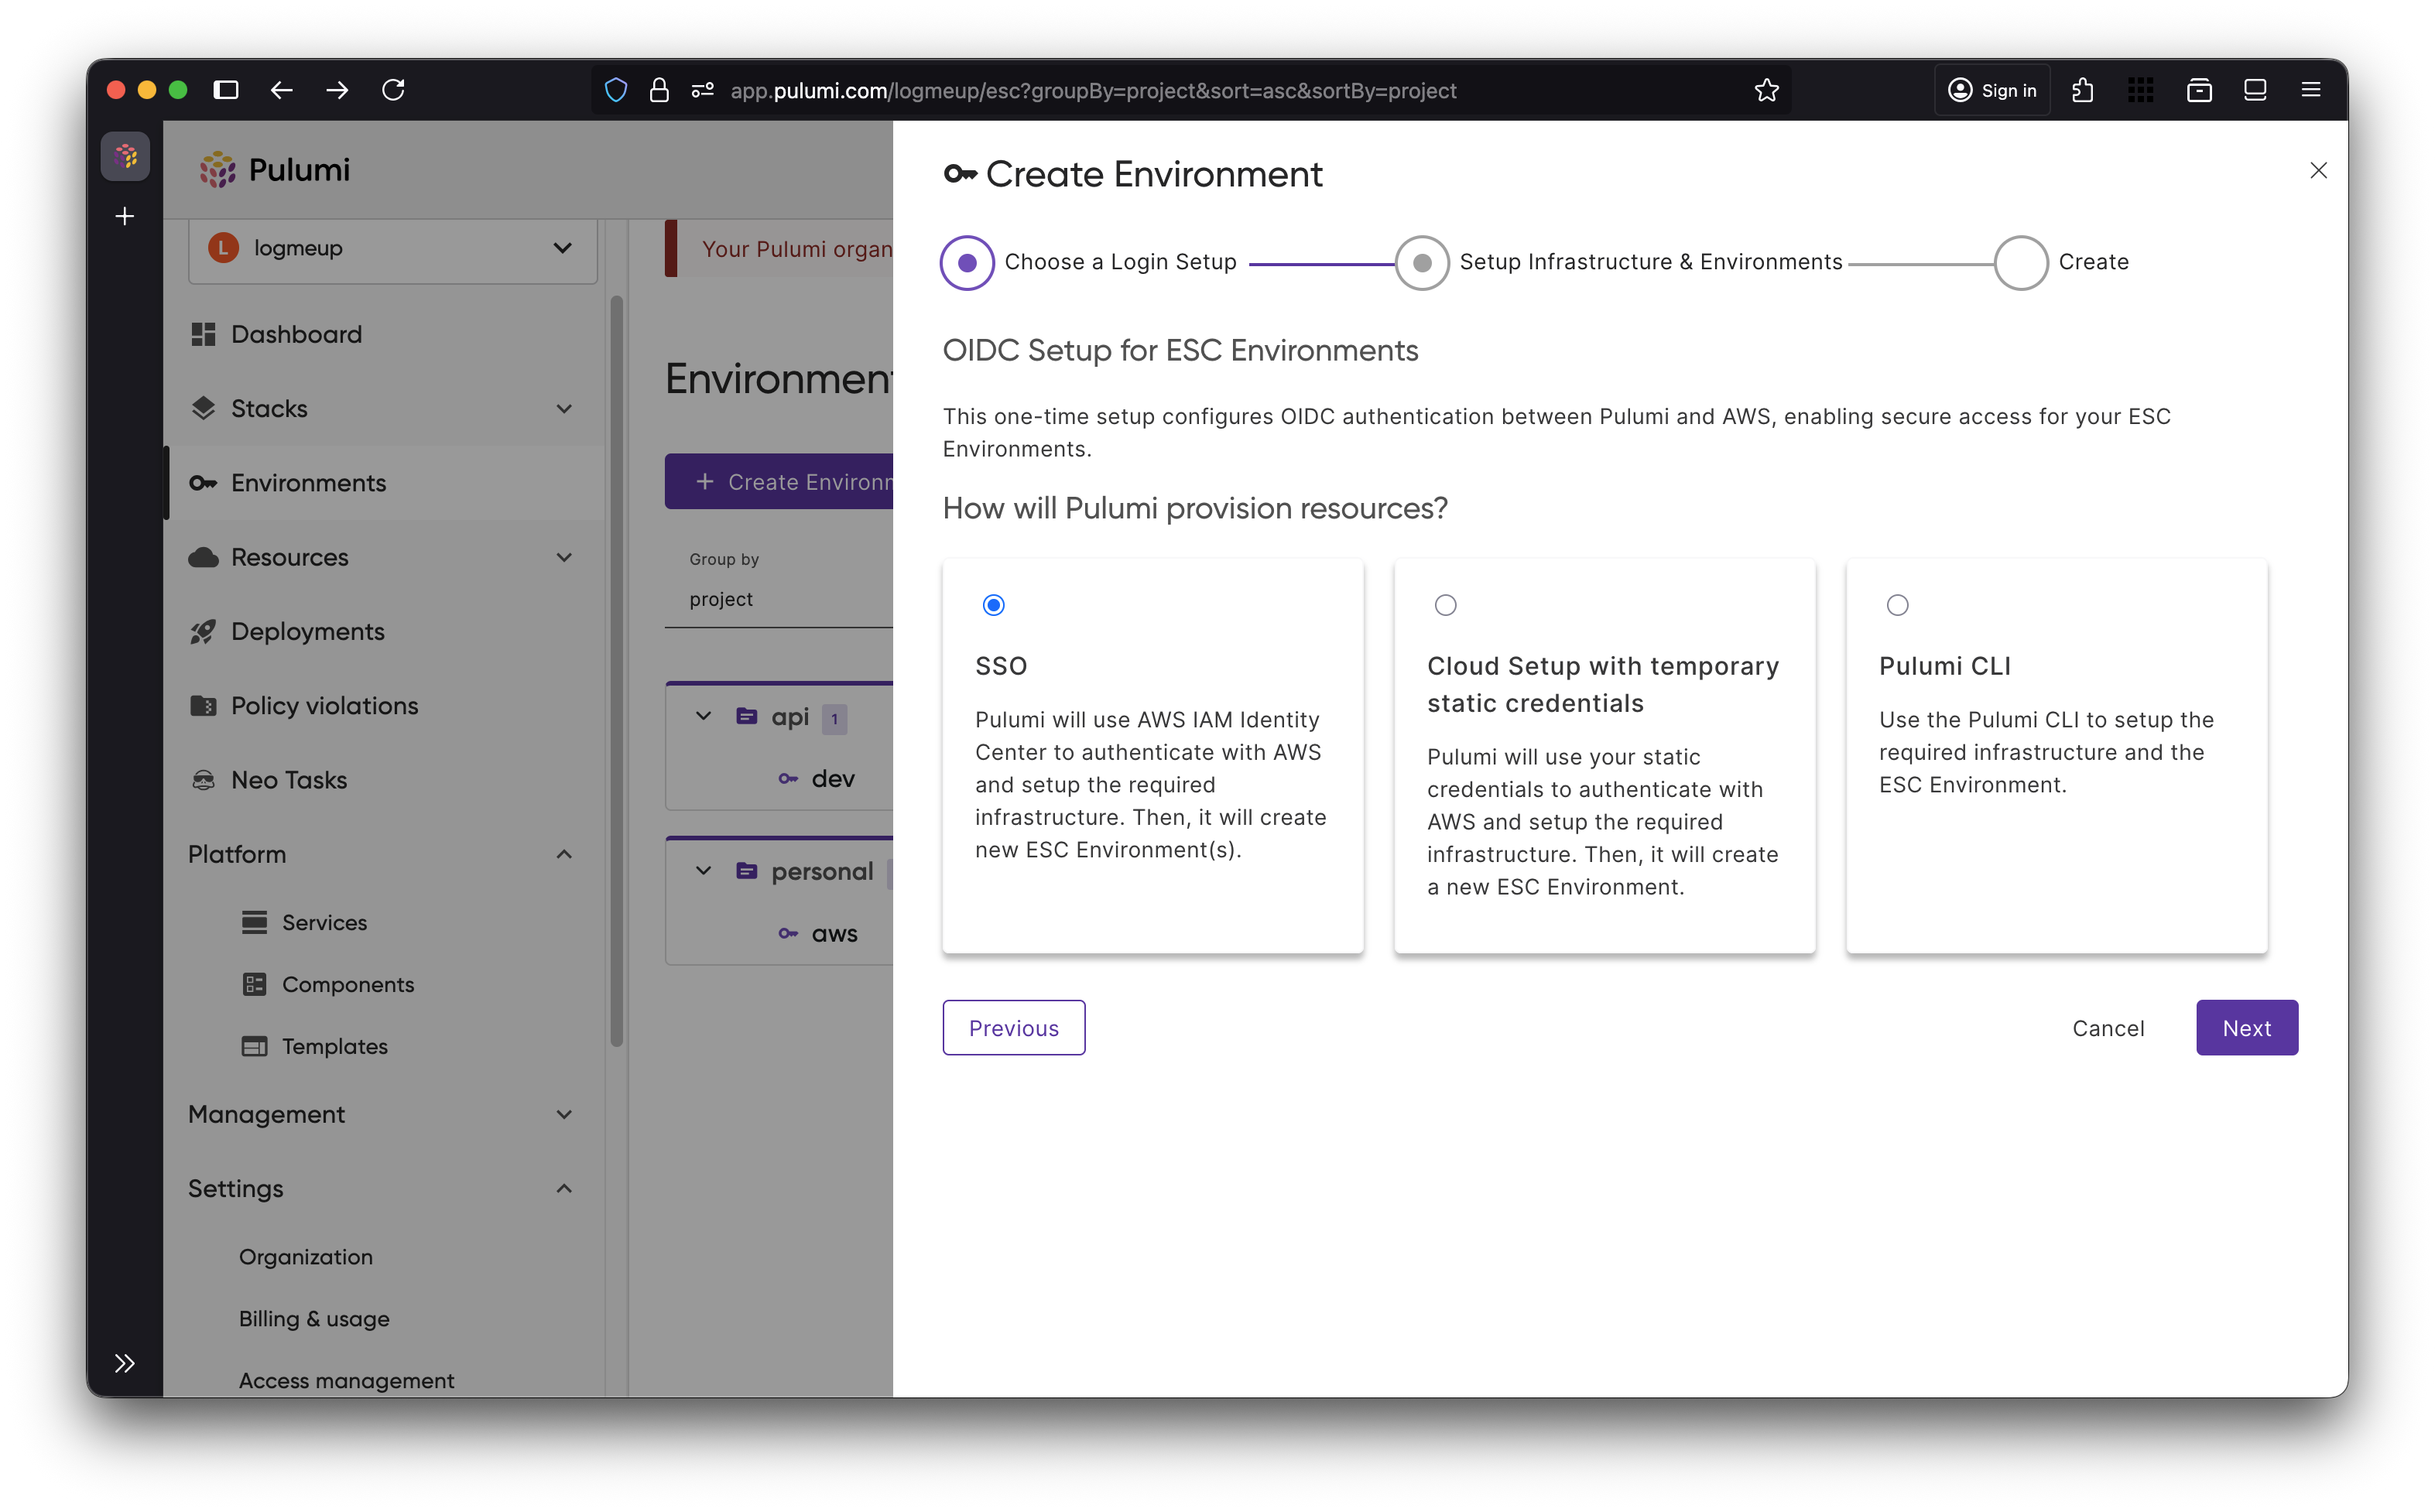
Task: Open browser hamburger menu icon
Action: click(2310, 90)
